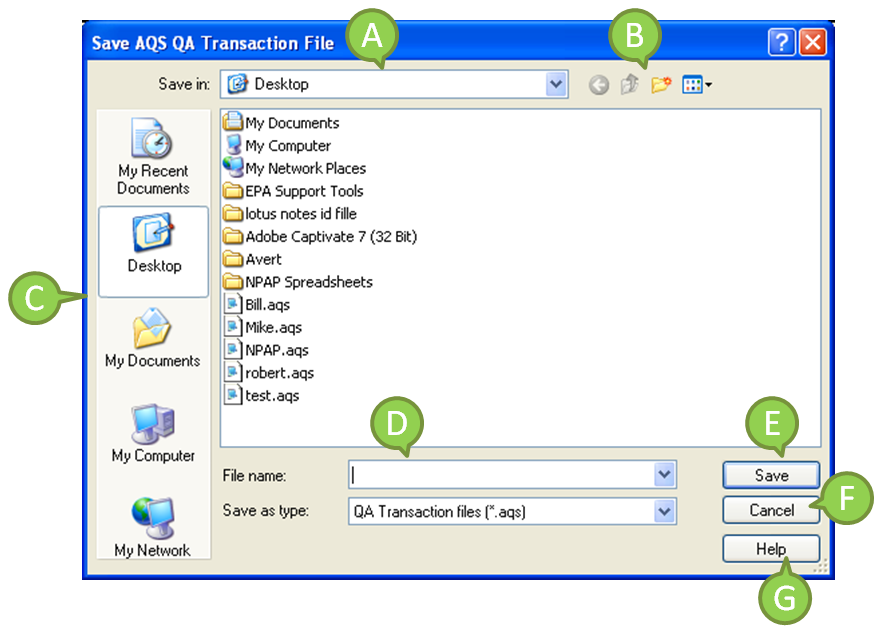Expand the Save as type dropdown
Image resolution: width=879 pixels, height=626 pixels.
[x=664, y=511]
